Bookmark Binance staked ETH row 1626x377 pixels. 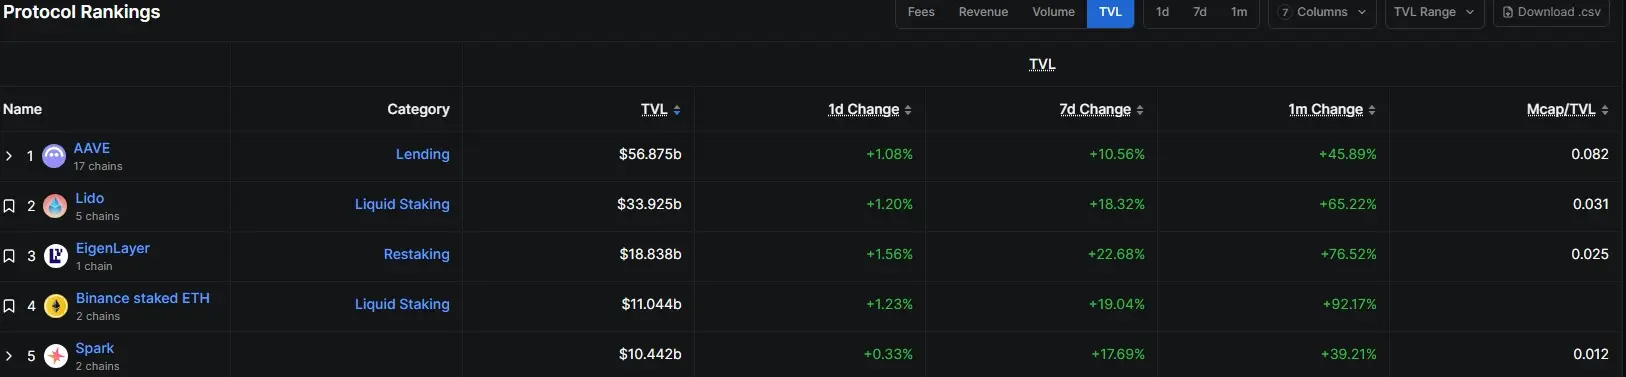pyautogui.click(x=9, y=306)
